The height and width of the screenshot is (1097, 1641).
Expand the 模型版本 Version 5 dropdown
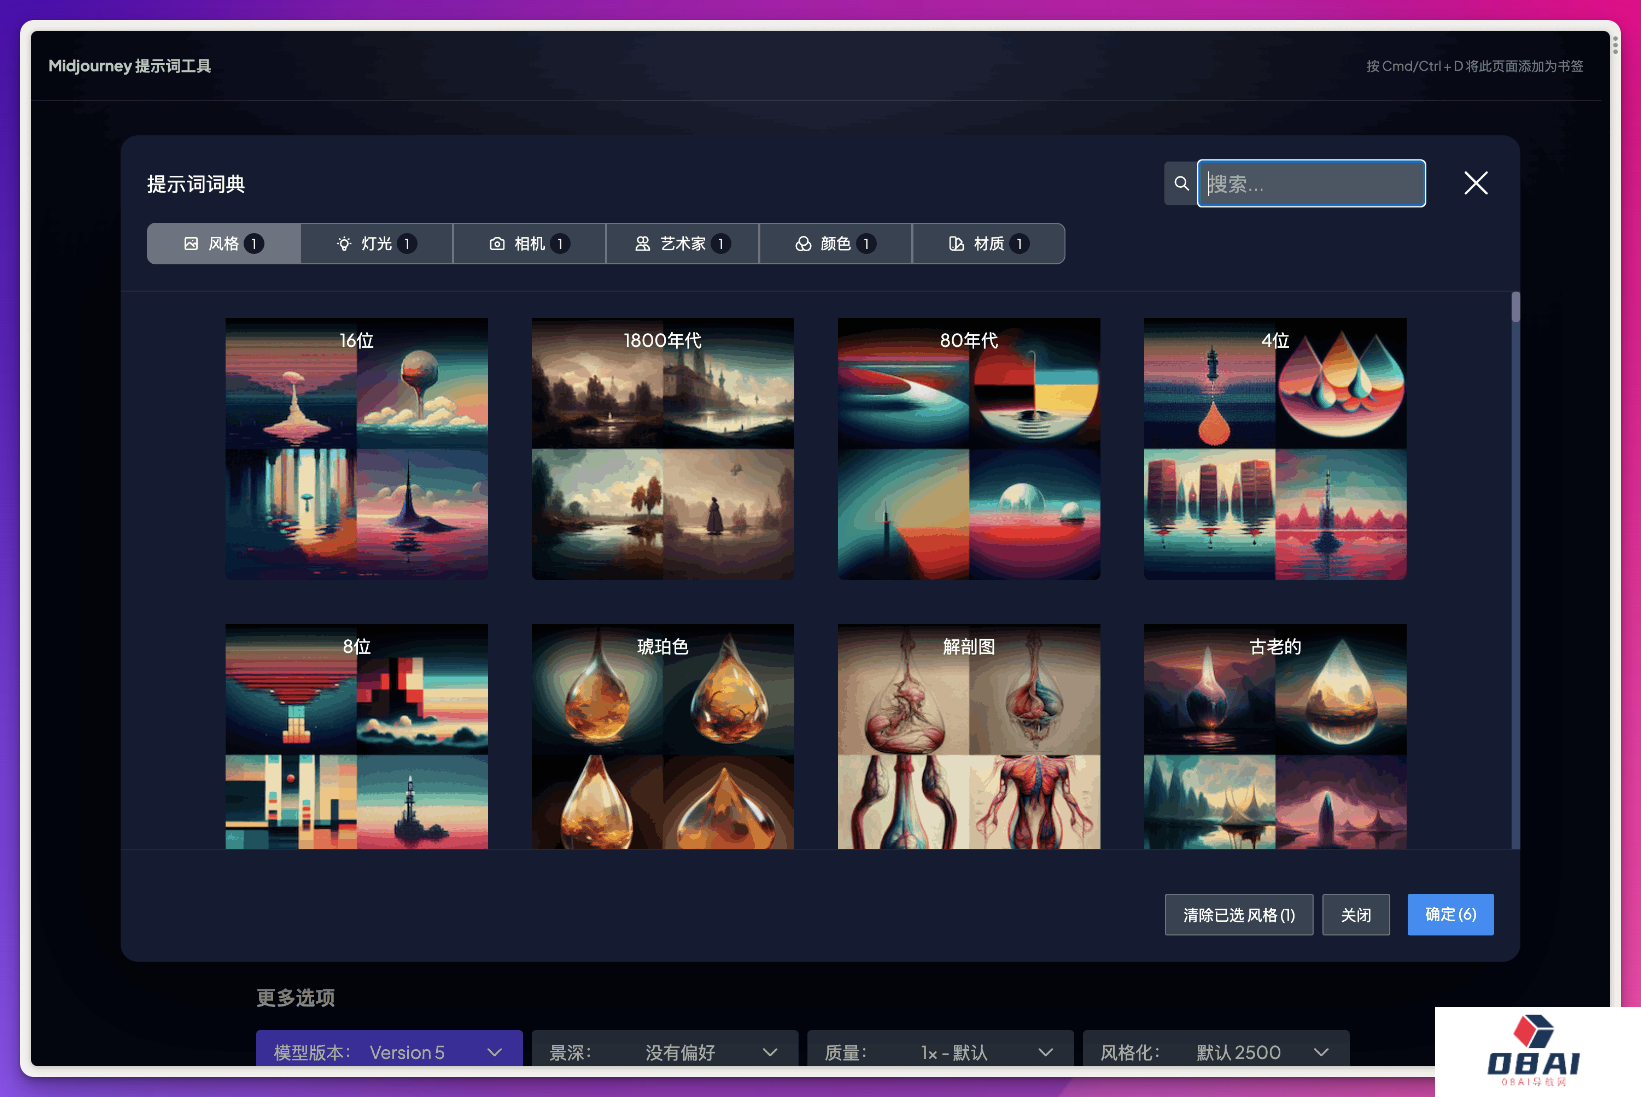(x=389, y=1051)
